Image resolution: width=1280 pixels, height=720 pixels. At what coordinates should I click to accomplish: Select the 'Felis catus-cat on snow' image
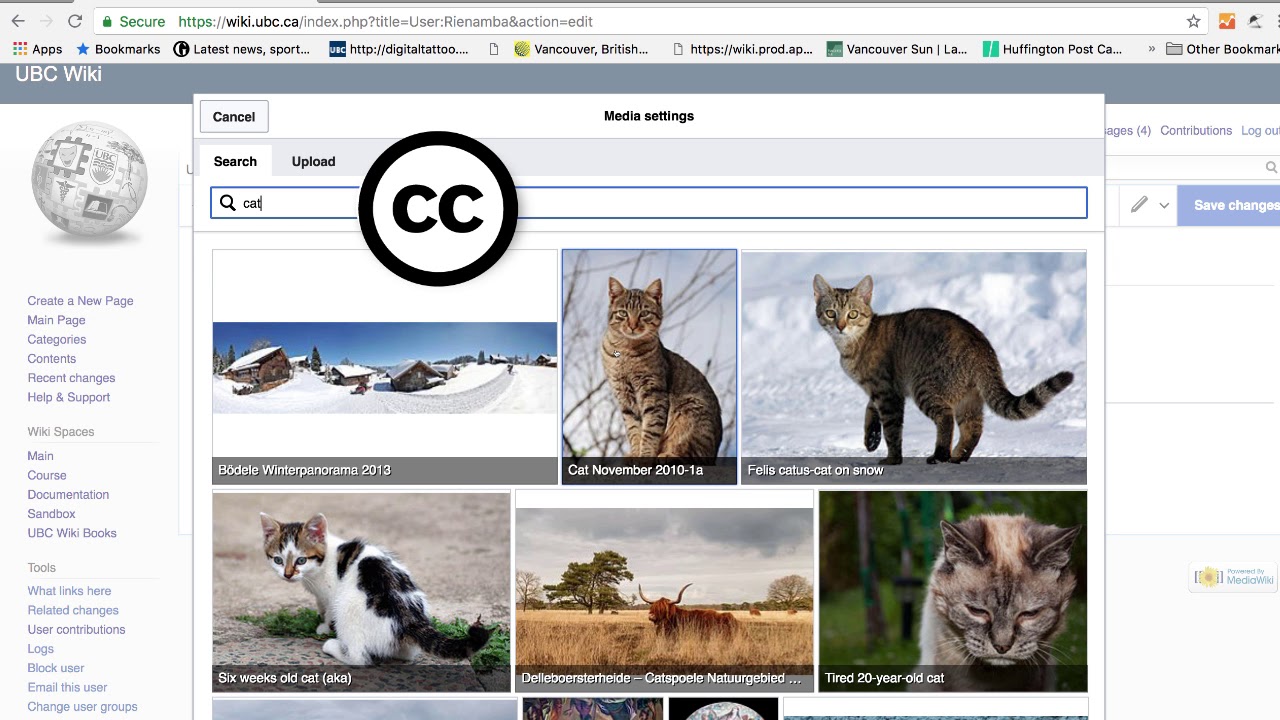(x=914, y=367)
